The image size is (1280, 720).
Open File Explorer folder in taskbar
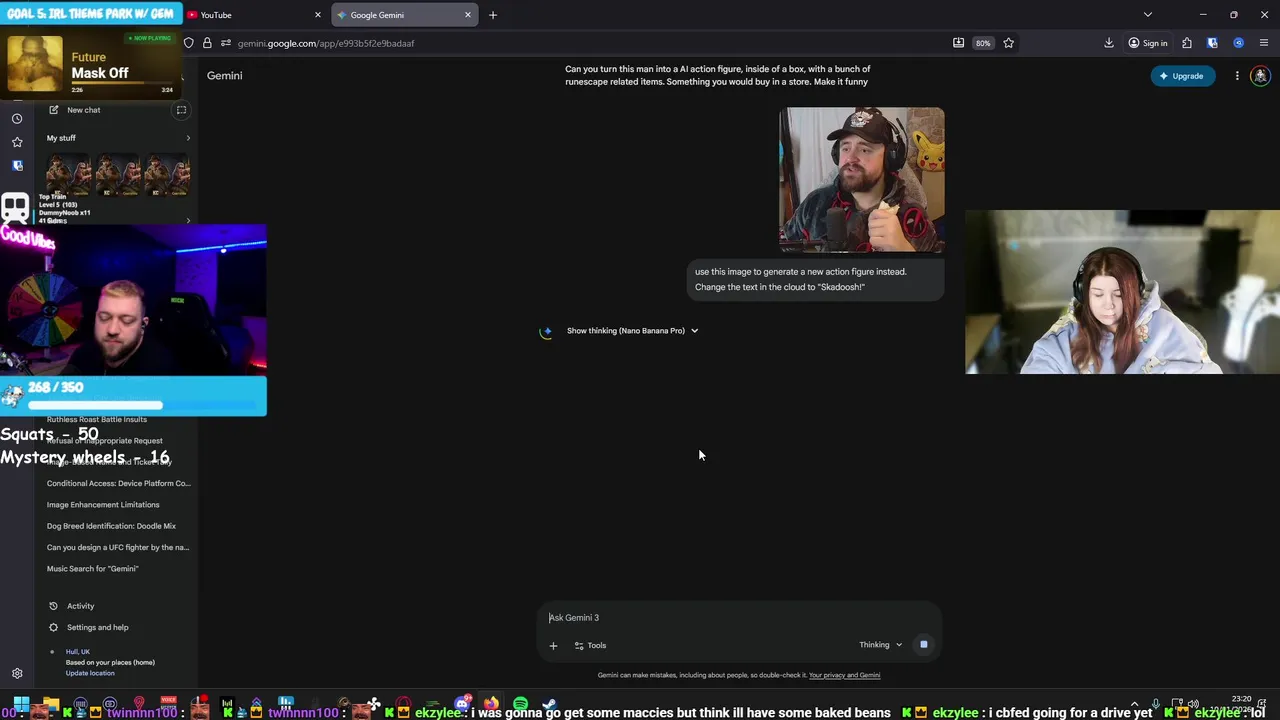(50, 704)
